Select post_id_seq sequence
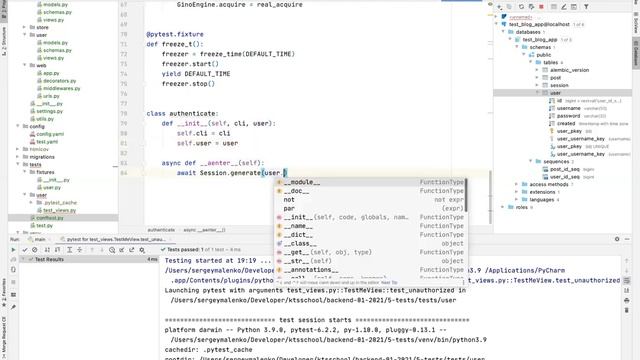 coord(565,169)
